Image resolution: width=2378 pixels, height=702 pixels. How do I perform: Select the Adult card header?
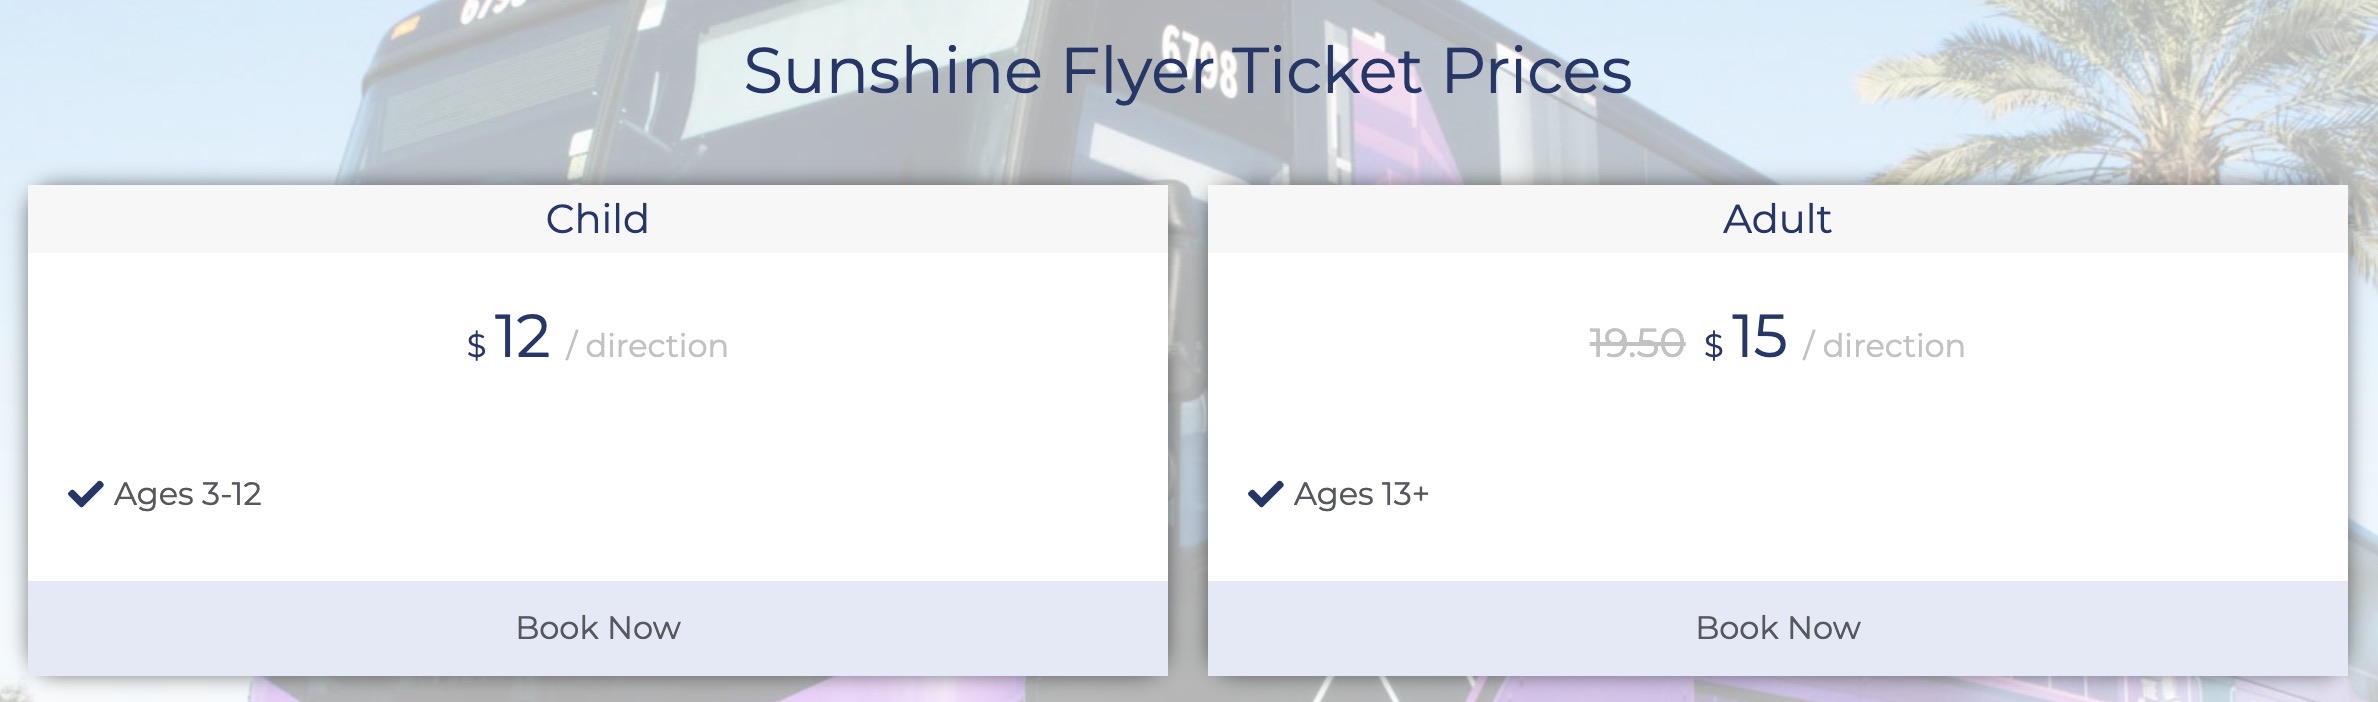click(1778, 219)
